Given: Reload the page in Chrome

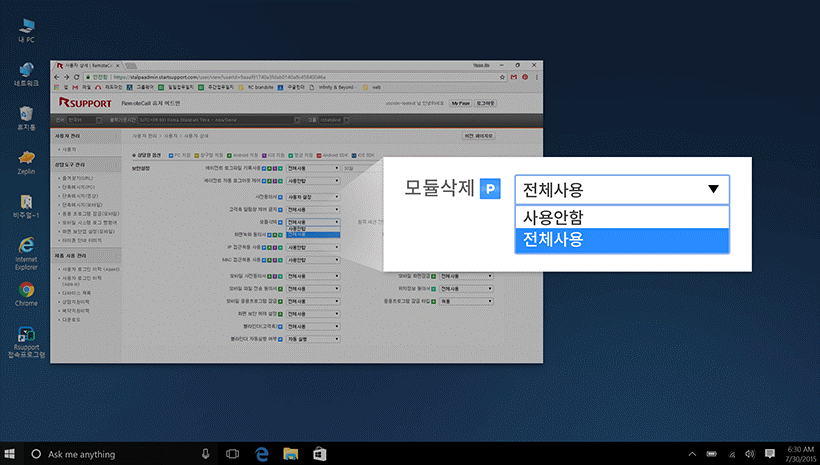Looking at the screenshot, I should 76,77.
